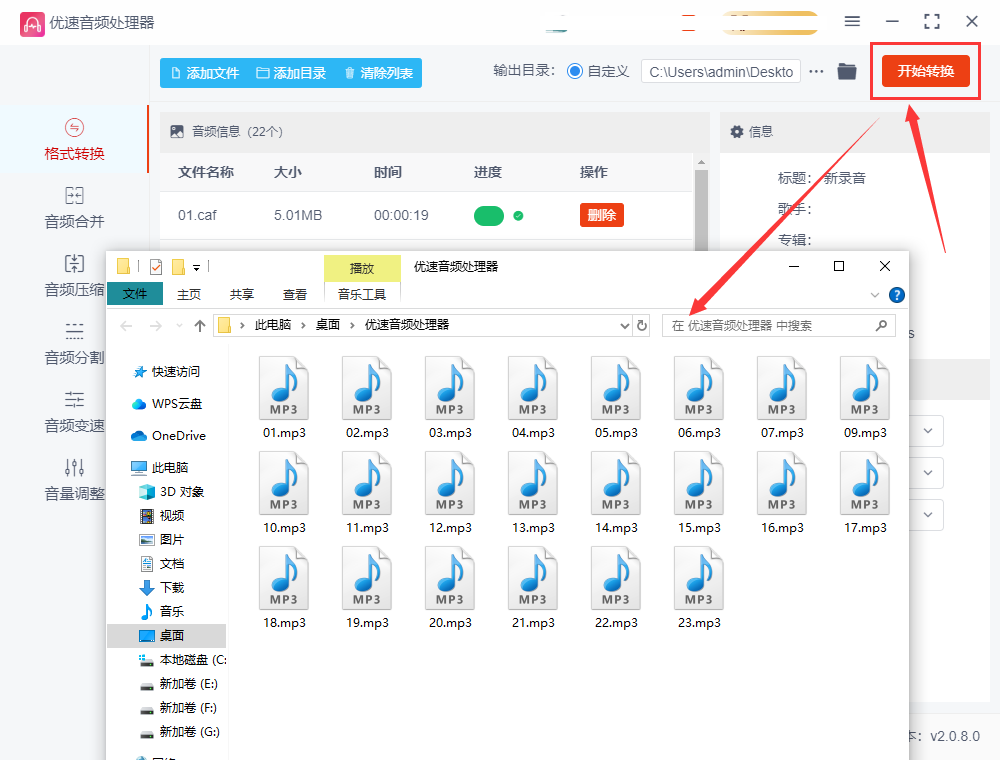Expand the Explorer ribbon chevron

point(874,295)
